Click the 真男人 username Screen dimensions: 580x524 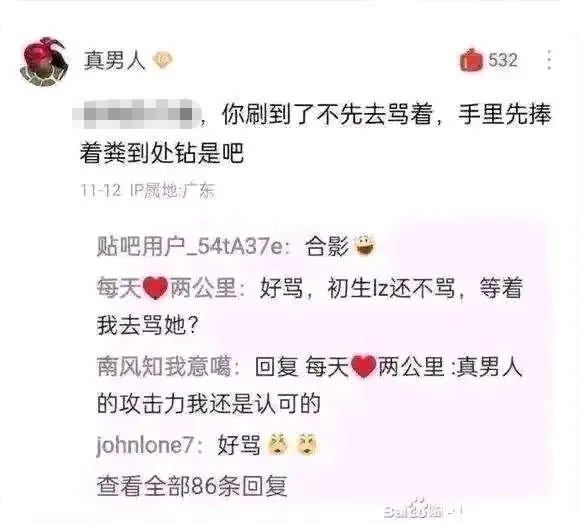click(x=114, y=61)
